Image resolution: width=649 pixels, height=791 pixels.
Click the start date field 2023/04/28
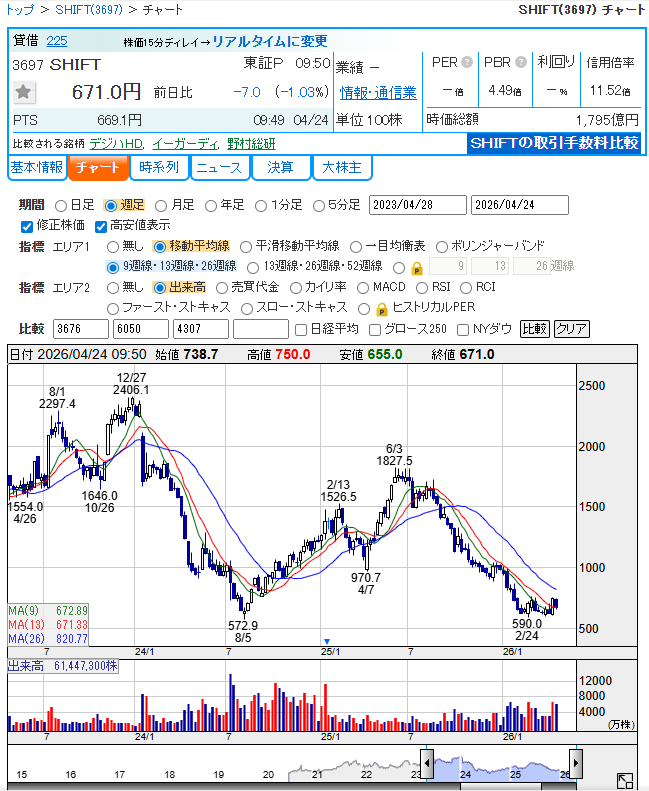(418, 205)
